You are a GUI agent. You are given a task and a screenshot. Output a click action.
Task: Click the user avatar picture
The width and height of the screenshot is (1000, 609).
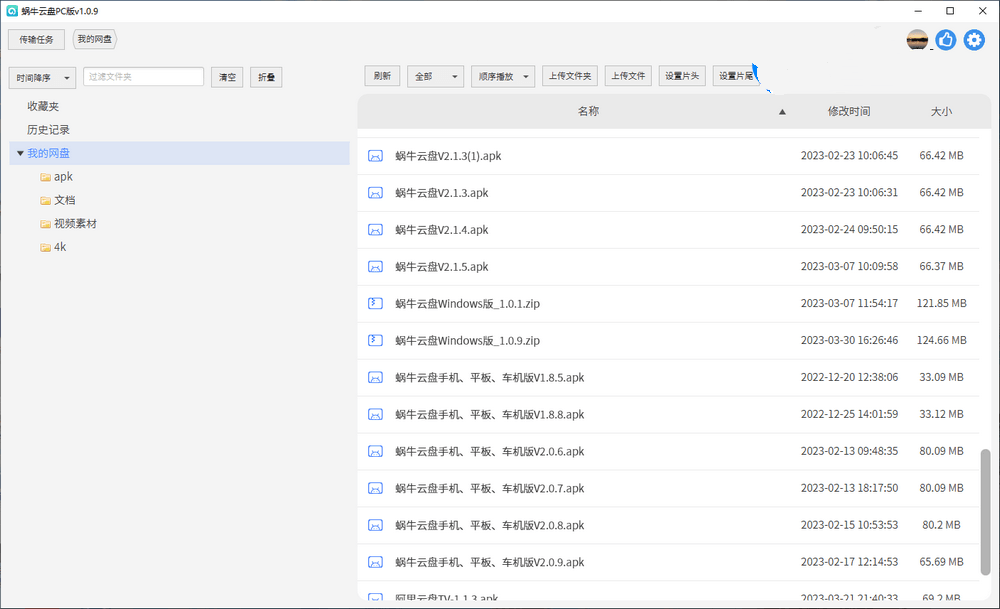916,40
